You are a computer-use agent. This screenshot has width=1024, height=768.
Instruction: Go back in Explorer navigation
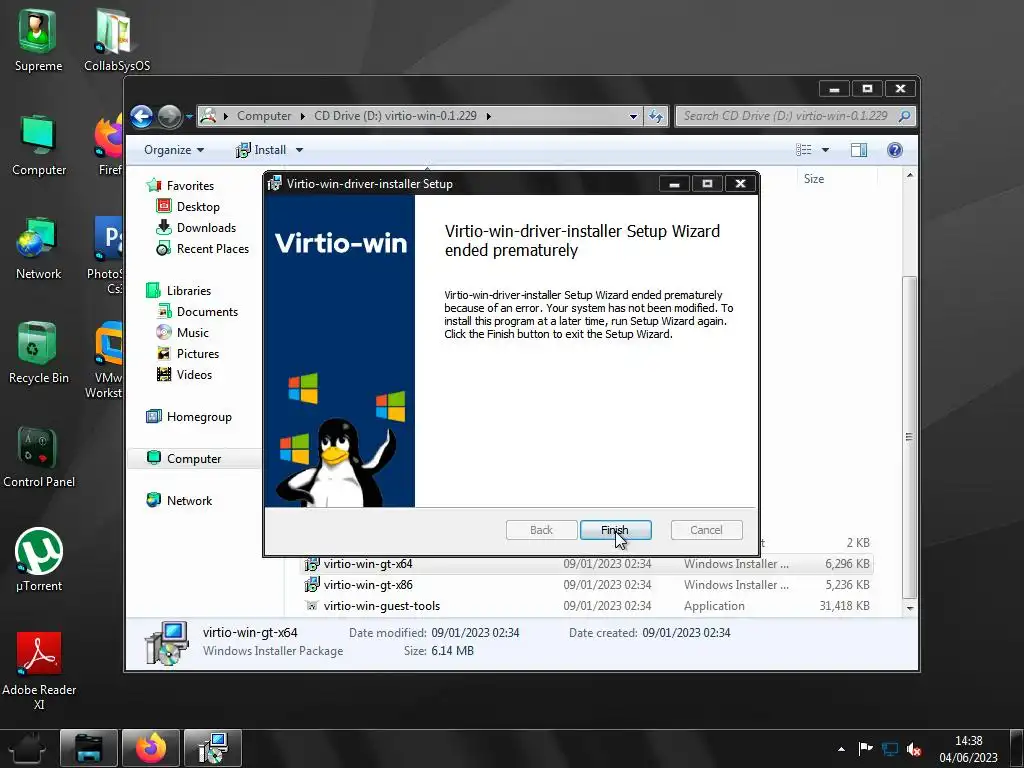point(141,116)
